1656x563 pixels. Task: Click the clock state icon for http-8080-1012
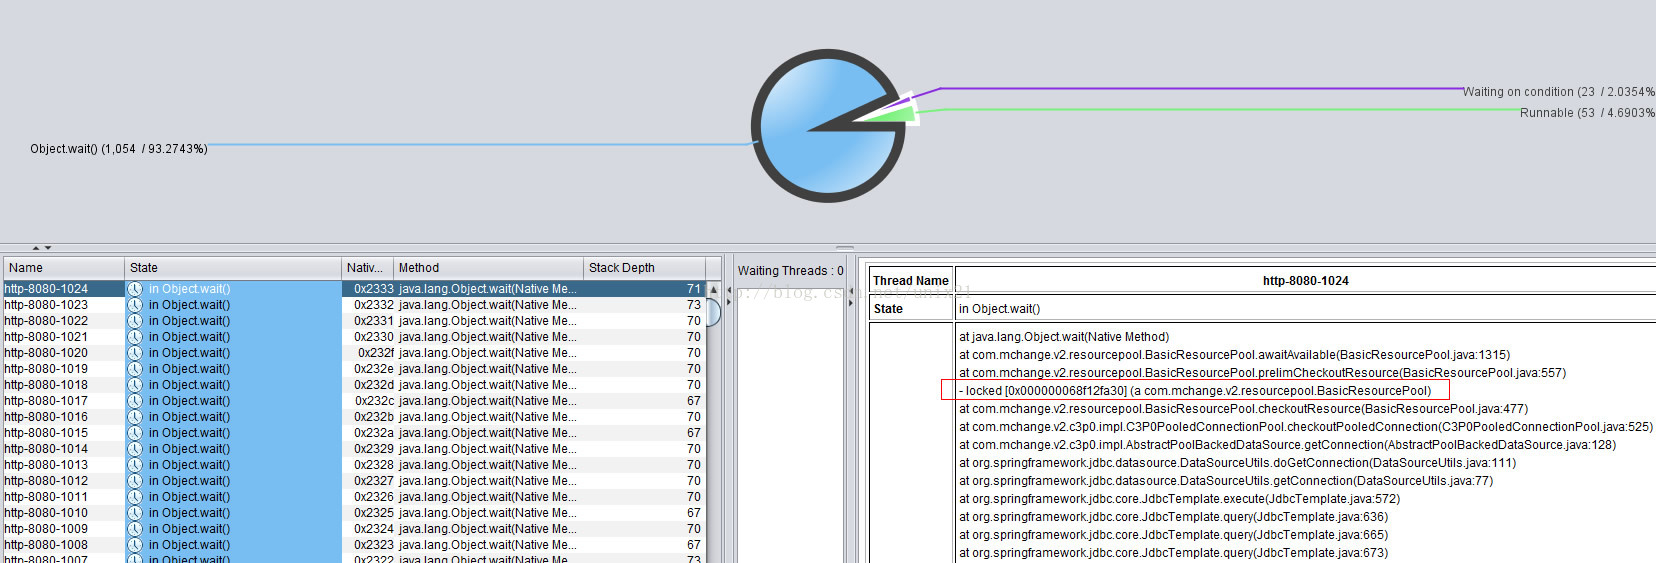point(135,481)
